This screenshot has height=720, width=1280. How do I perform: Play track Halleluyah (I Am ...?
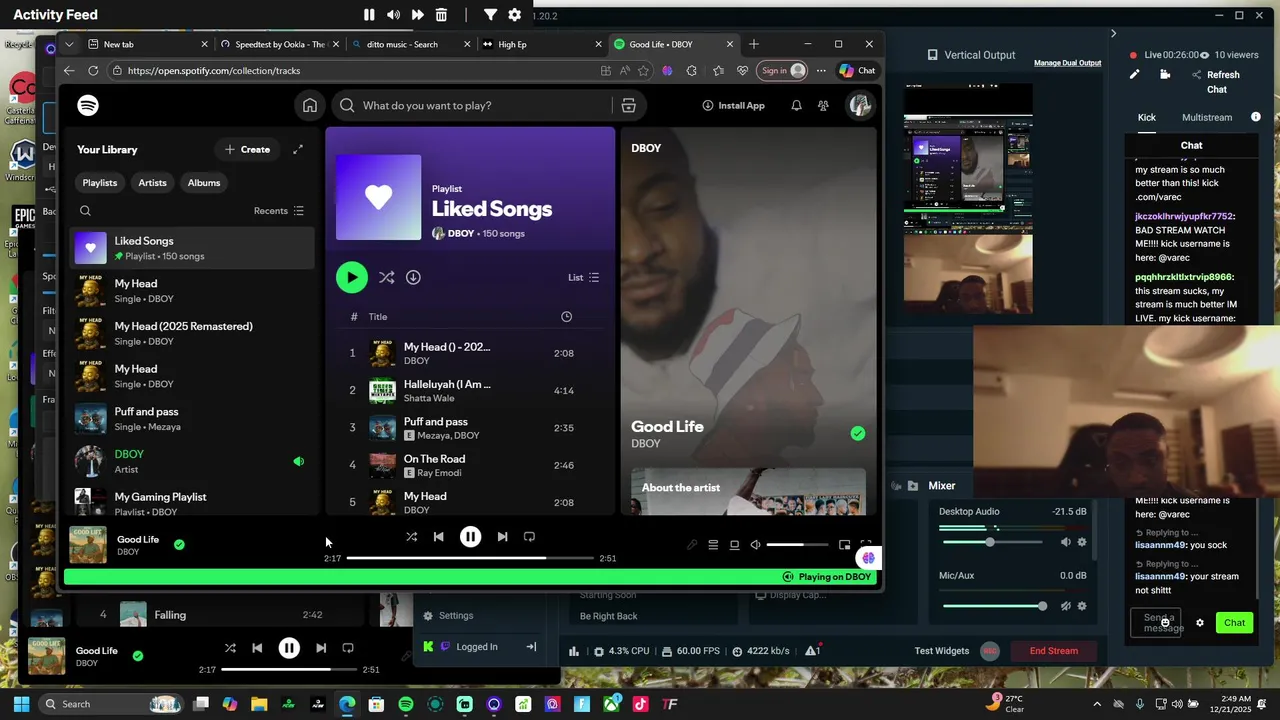[x=470, y=390]
